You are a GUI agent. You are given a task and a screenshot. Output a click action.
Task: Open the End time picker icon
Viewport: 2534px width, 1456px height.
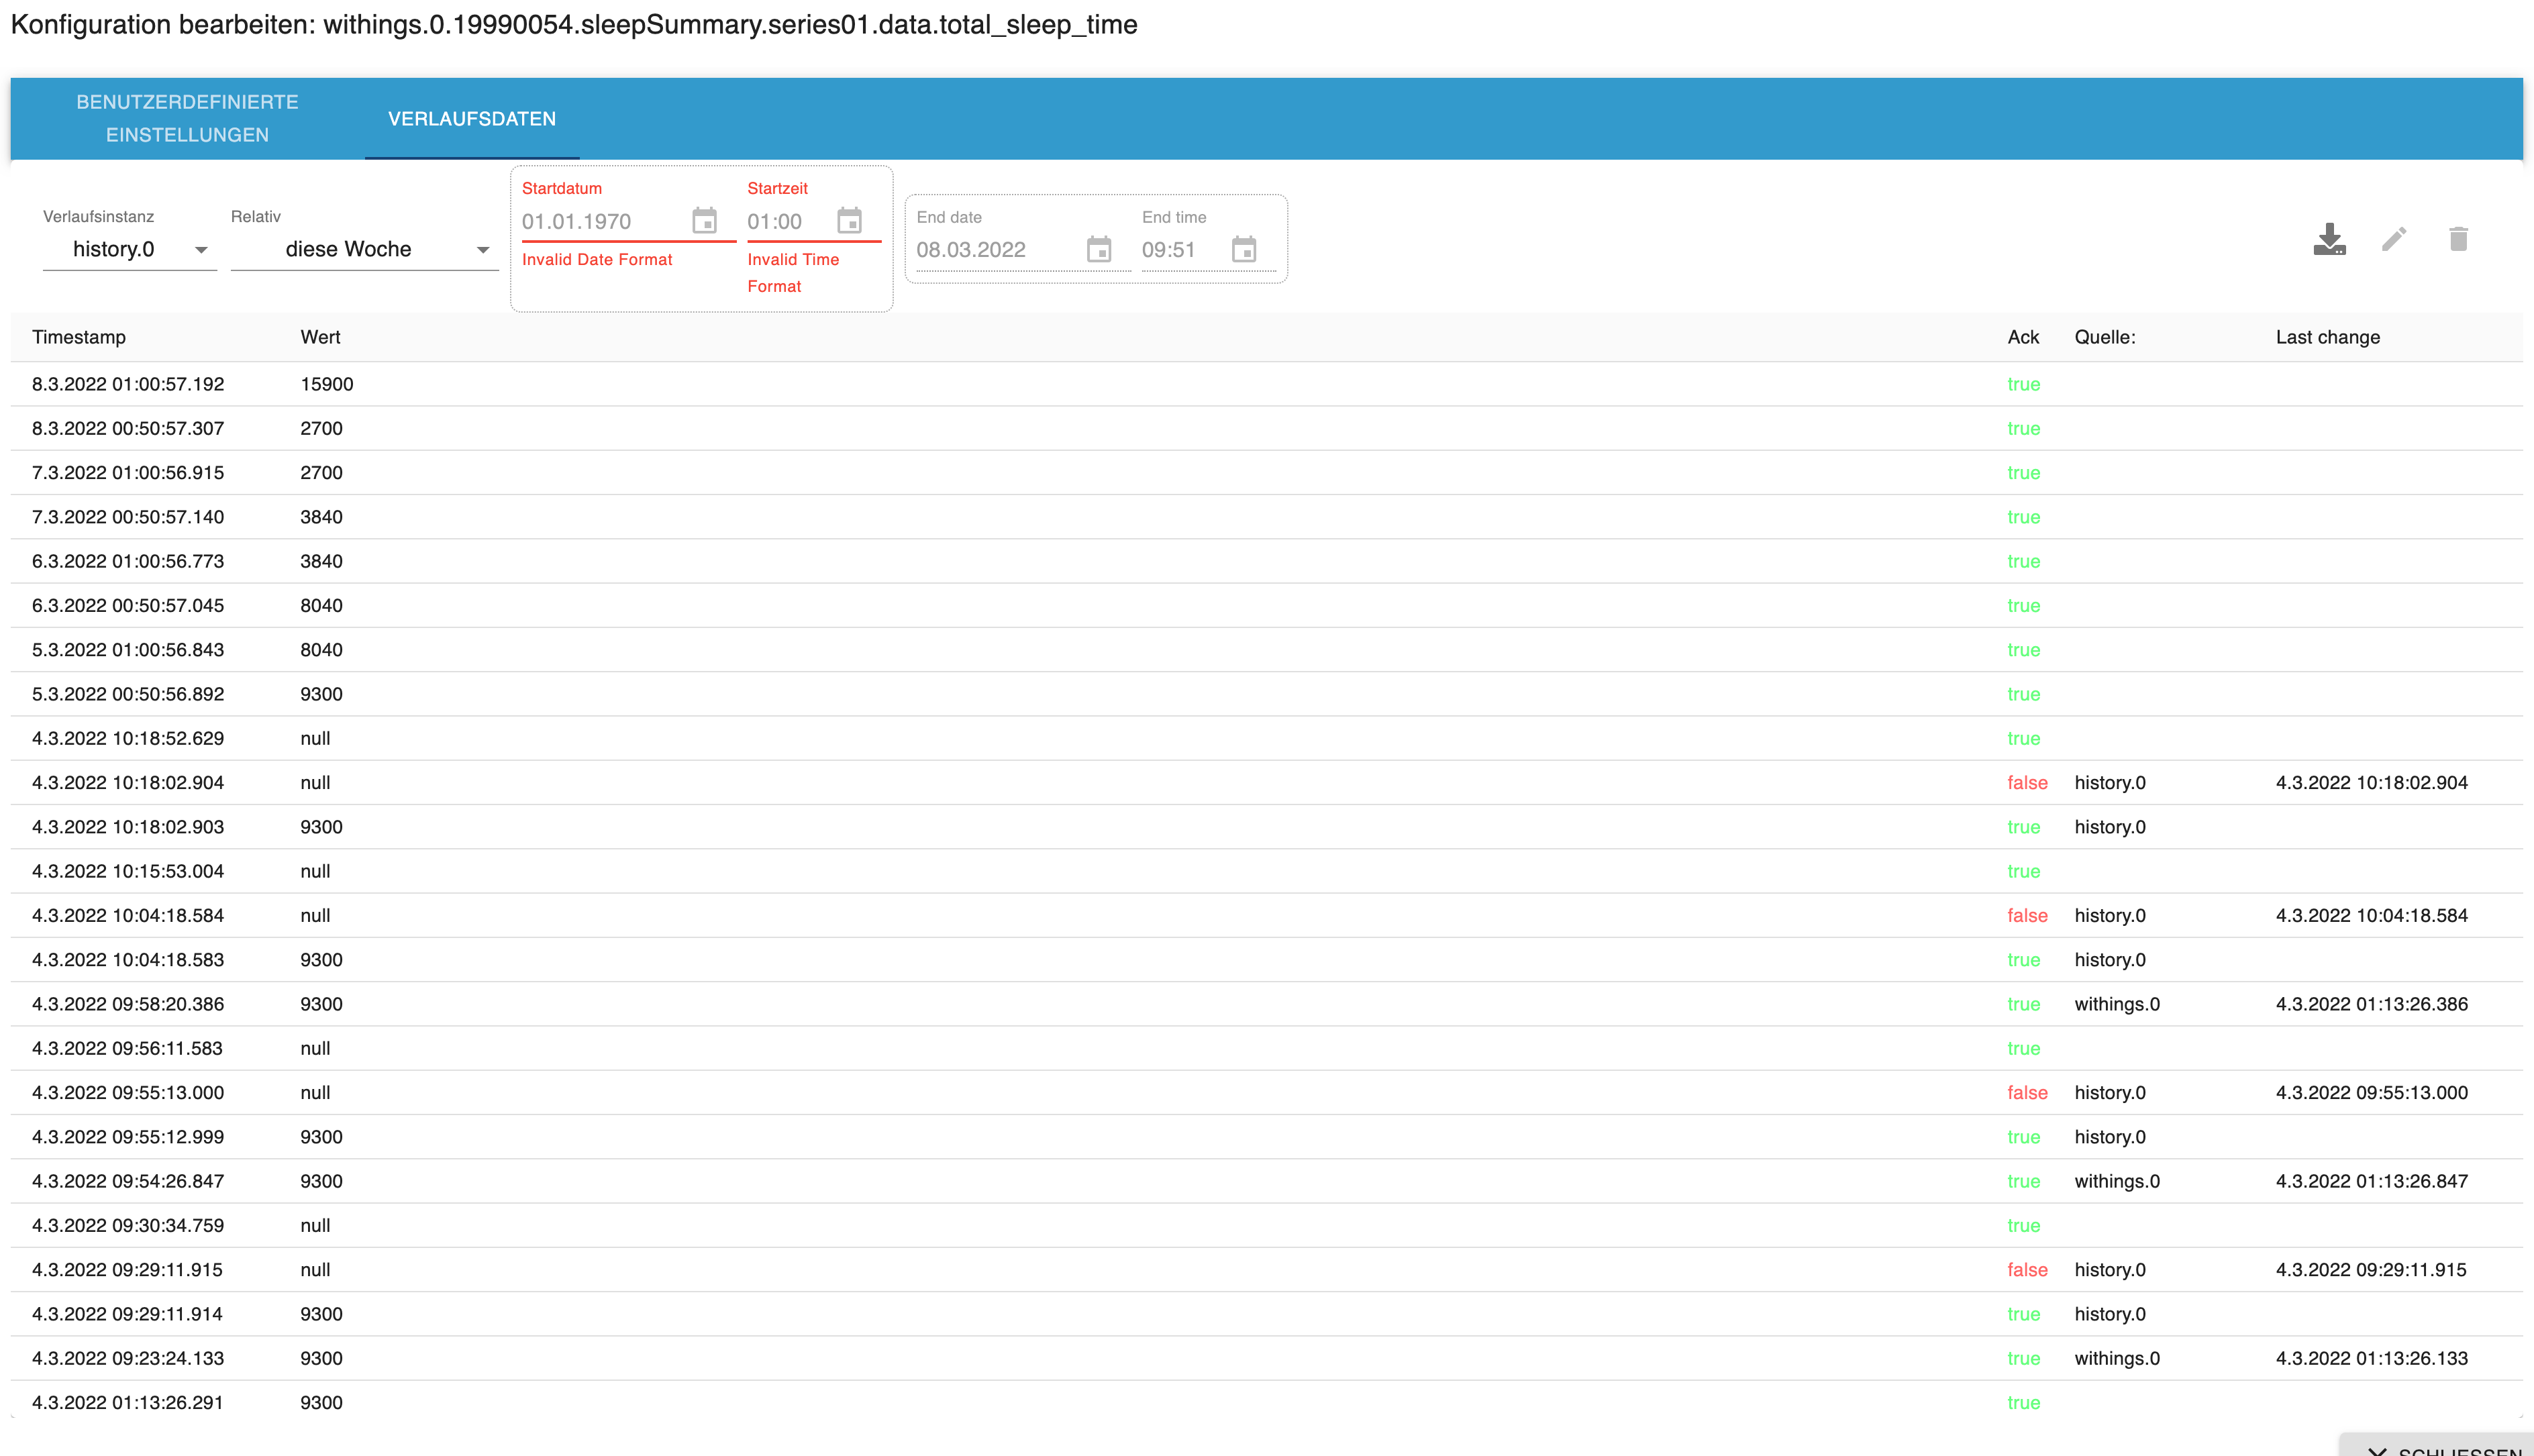(x=1244, y=249)
